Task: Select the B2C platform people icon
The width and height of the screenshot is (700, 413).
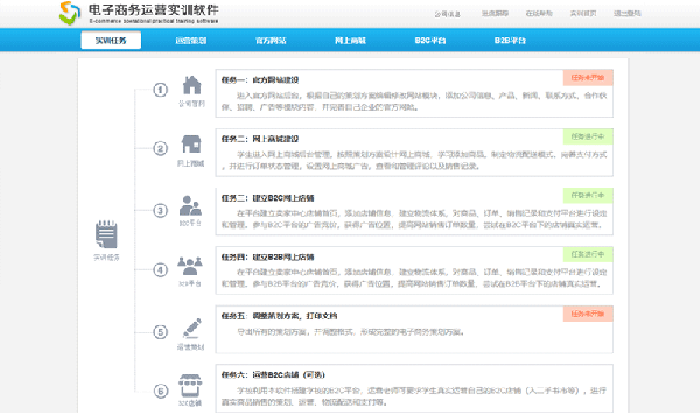Action: coord(191,206)
